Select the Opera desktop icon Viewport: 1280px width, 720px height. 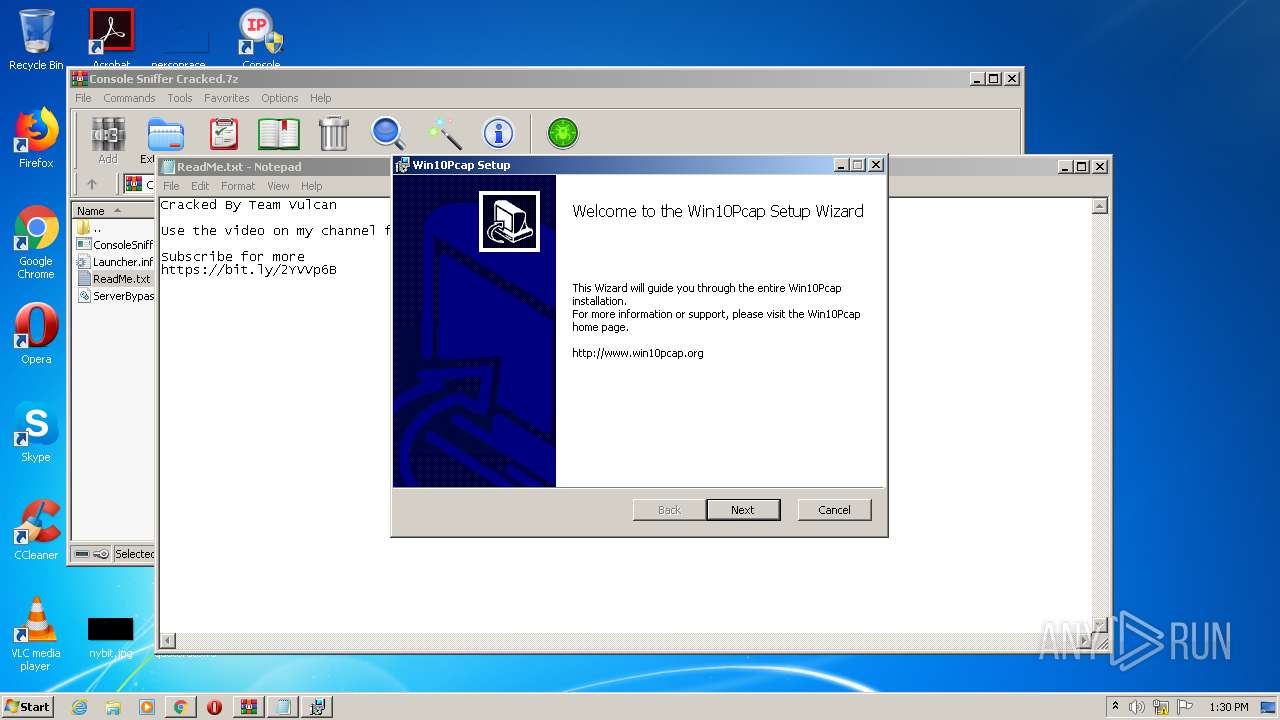pyautogui.click(x=36, y=334)
